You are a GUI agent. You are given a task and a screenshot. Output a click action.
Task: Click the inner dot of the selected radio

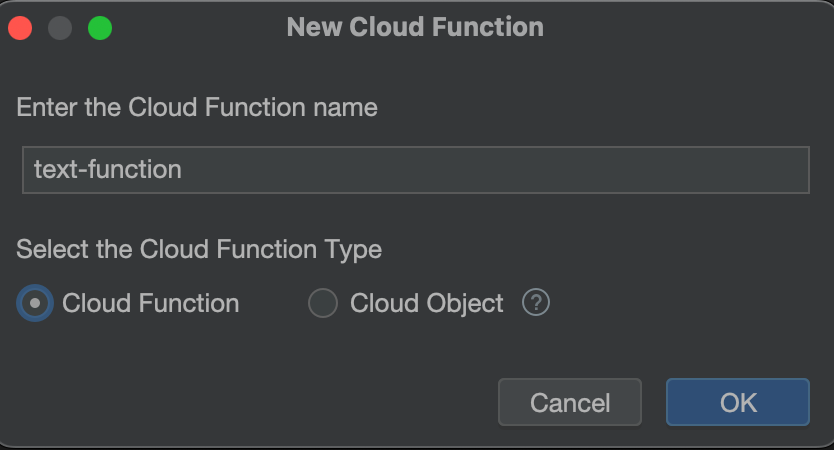click(x=35, y=303)
